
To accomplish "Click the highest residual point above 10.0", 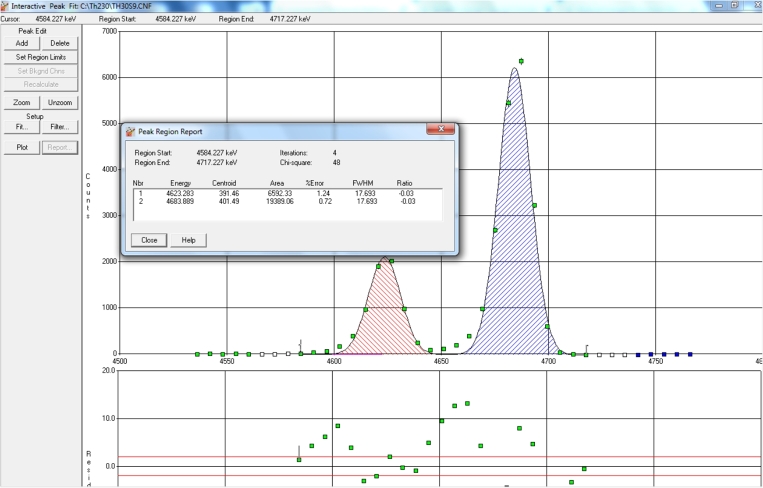I will pyautogui.click(x=467, y=403).
